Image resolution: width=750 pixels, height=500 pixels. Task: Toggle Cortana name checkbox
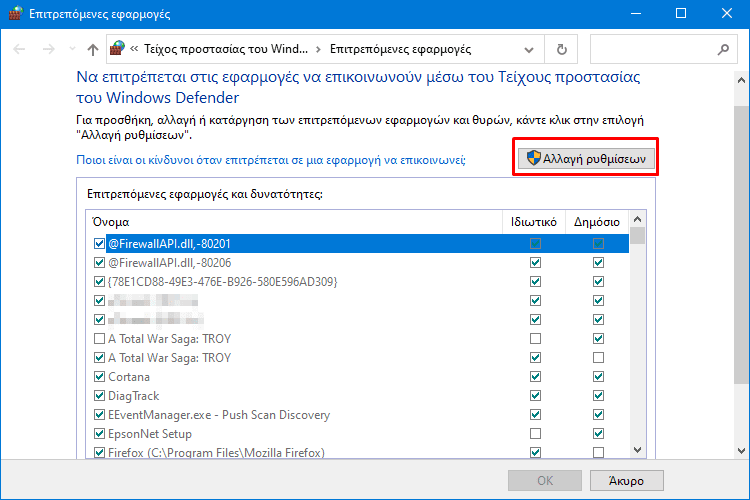[99, 377]
